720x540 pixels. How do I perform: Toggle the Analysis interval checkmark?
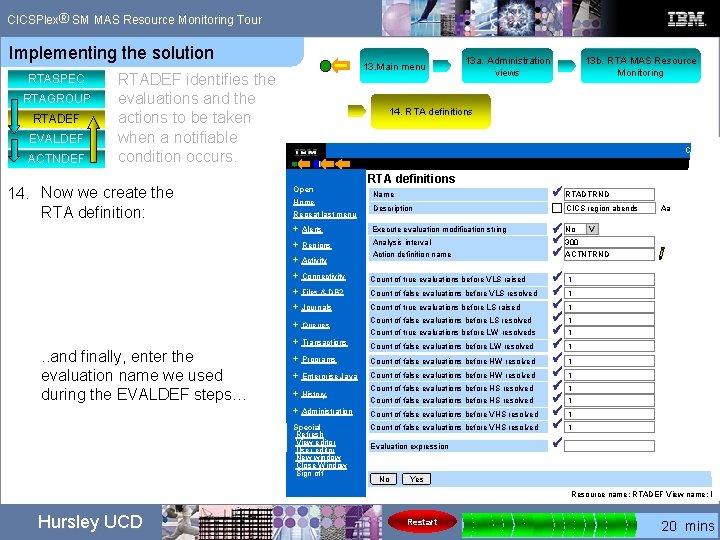[557, 239]
